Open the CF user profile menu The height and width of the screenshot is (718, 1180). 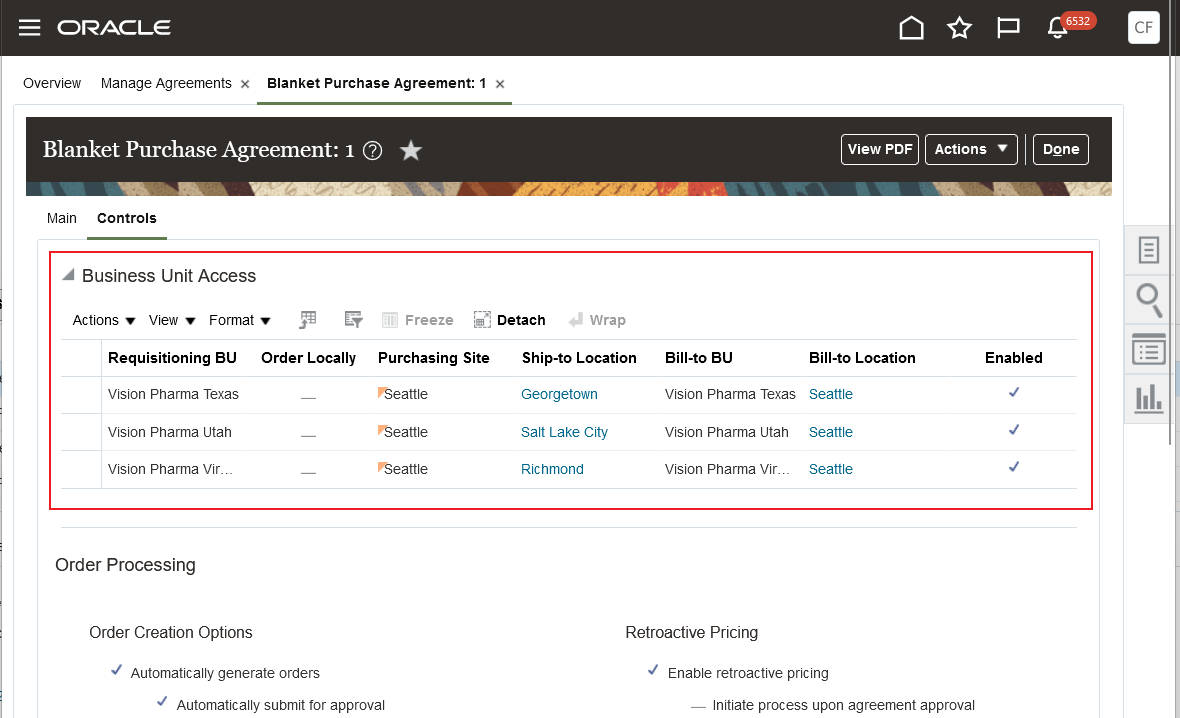click(1143, 28)
